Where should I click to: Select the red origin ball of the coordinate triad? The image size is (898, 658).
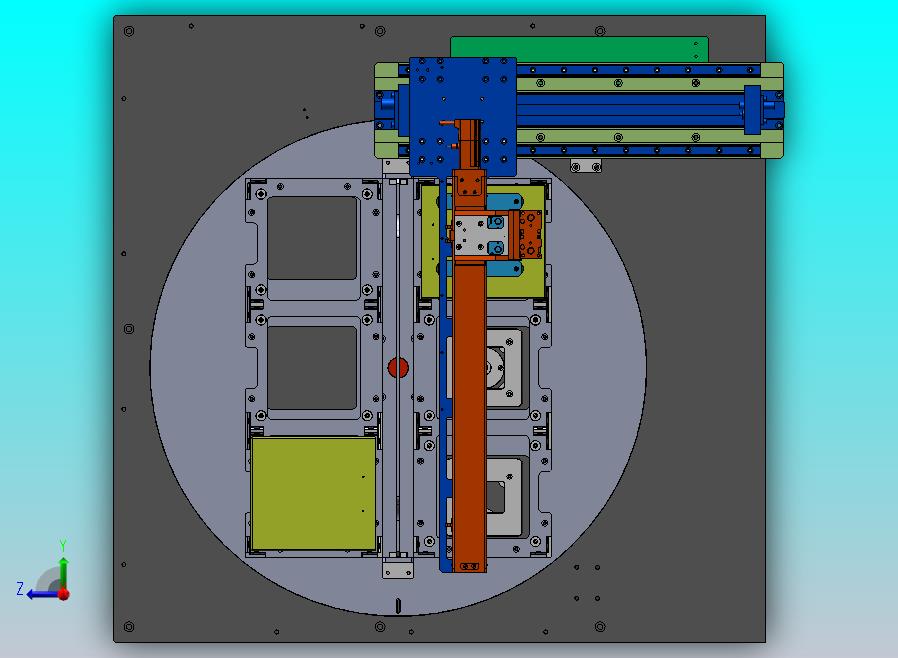[x=64, y=594]
